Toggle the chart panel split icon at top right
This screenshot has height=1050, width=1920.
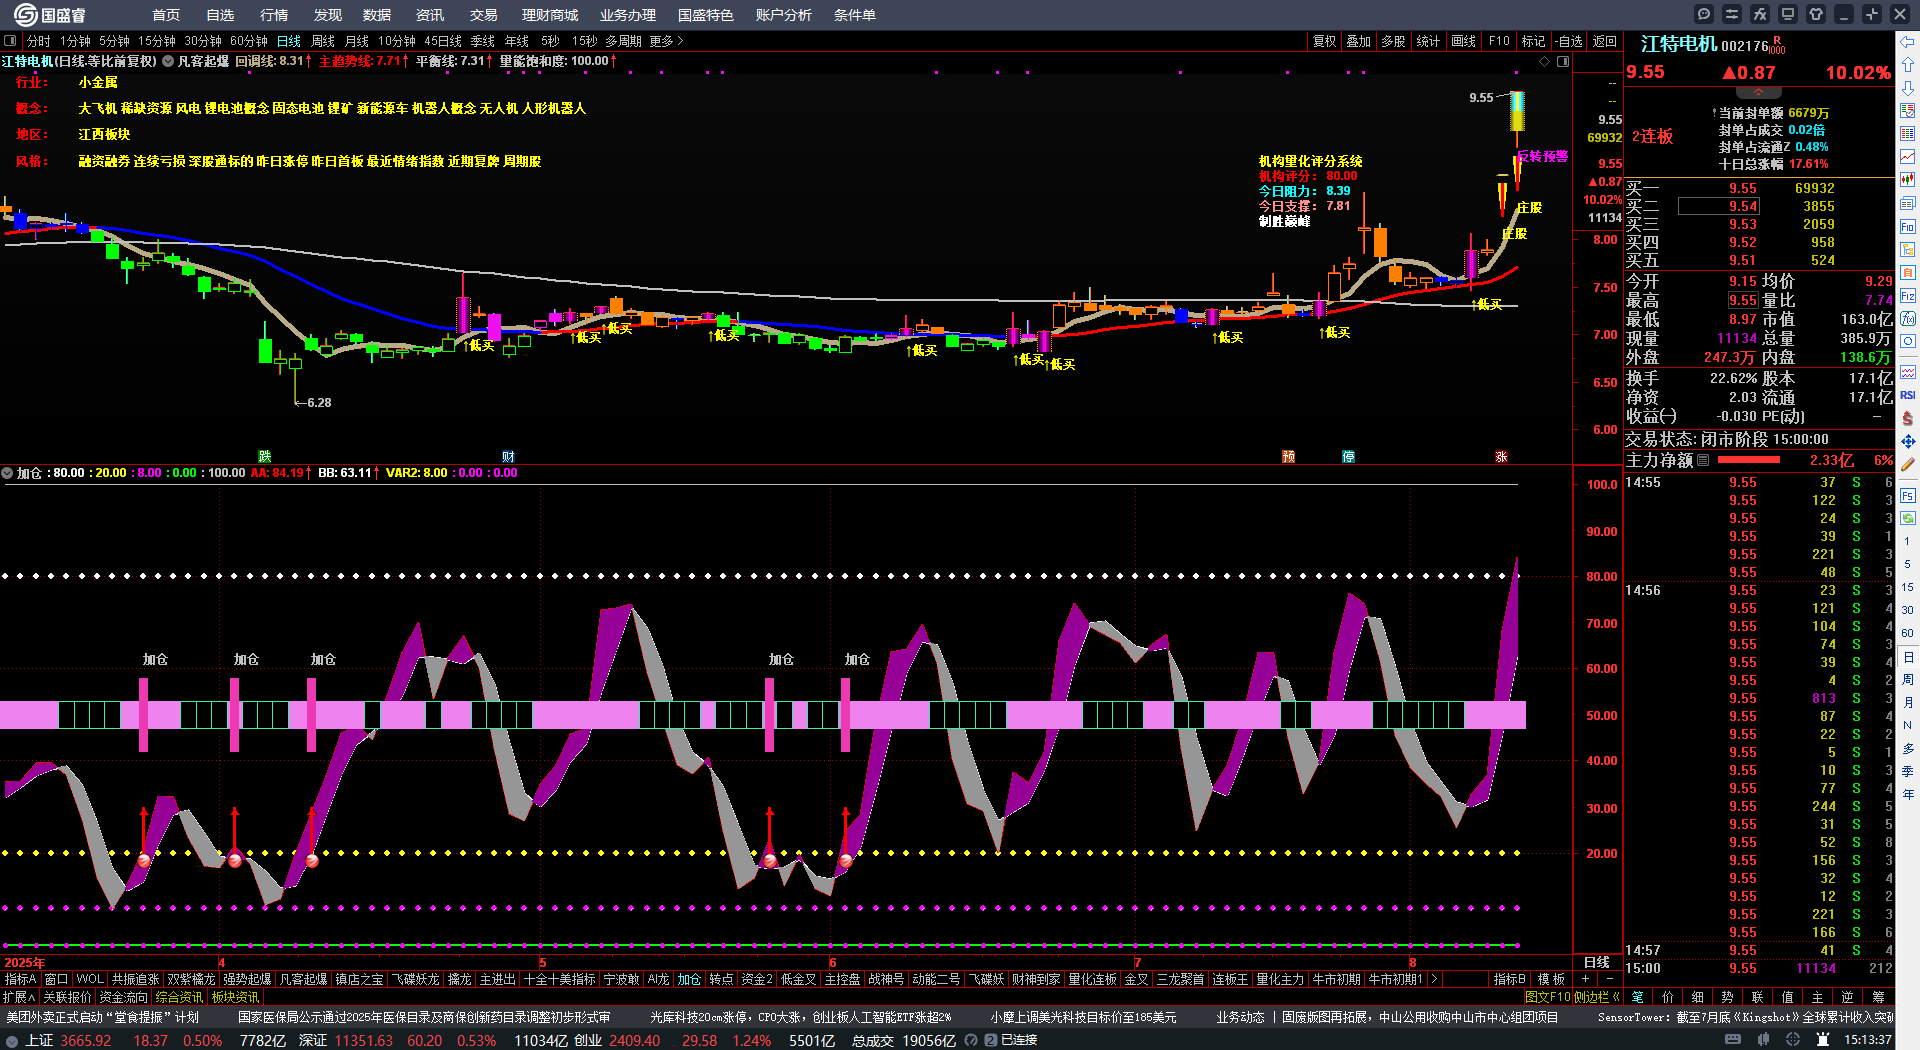pyautogui.click(x=1563, y=62)
